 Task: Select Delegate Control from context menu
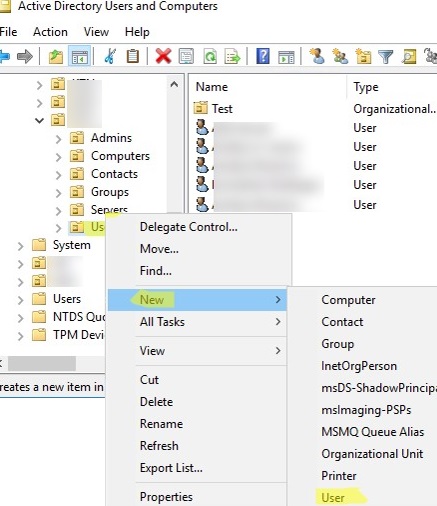click(x=189, y=227)
